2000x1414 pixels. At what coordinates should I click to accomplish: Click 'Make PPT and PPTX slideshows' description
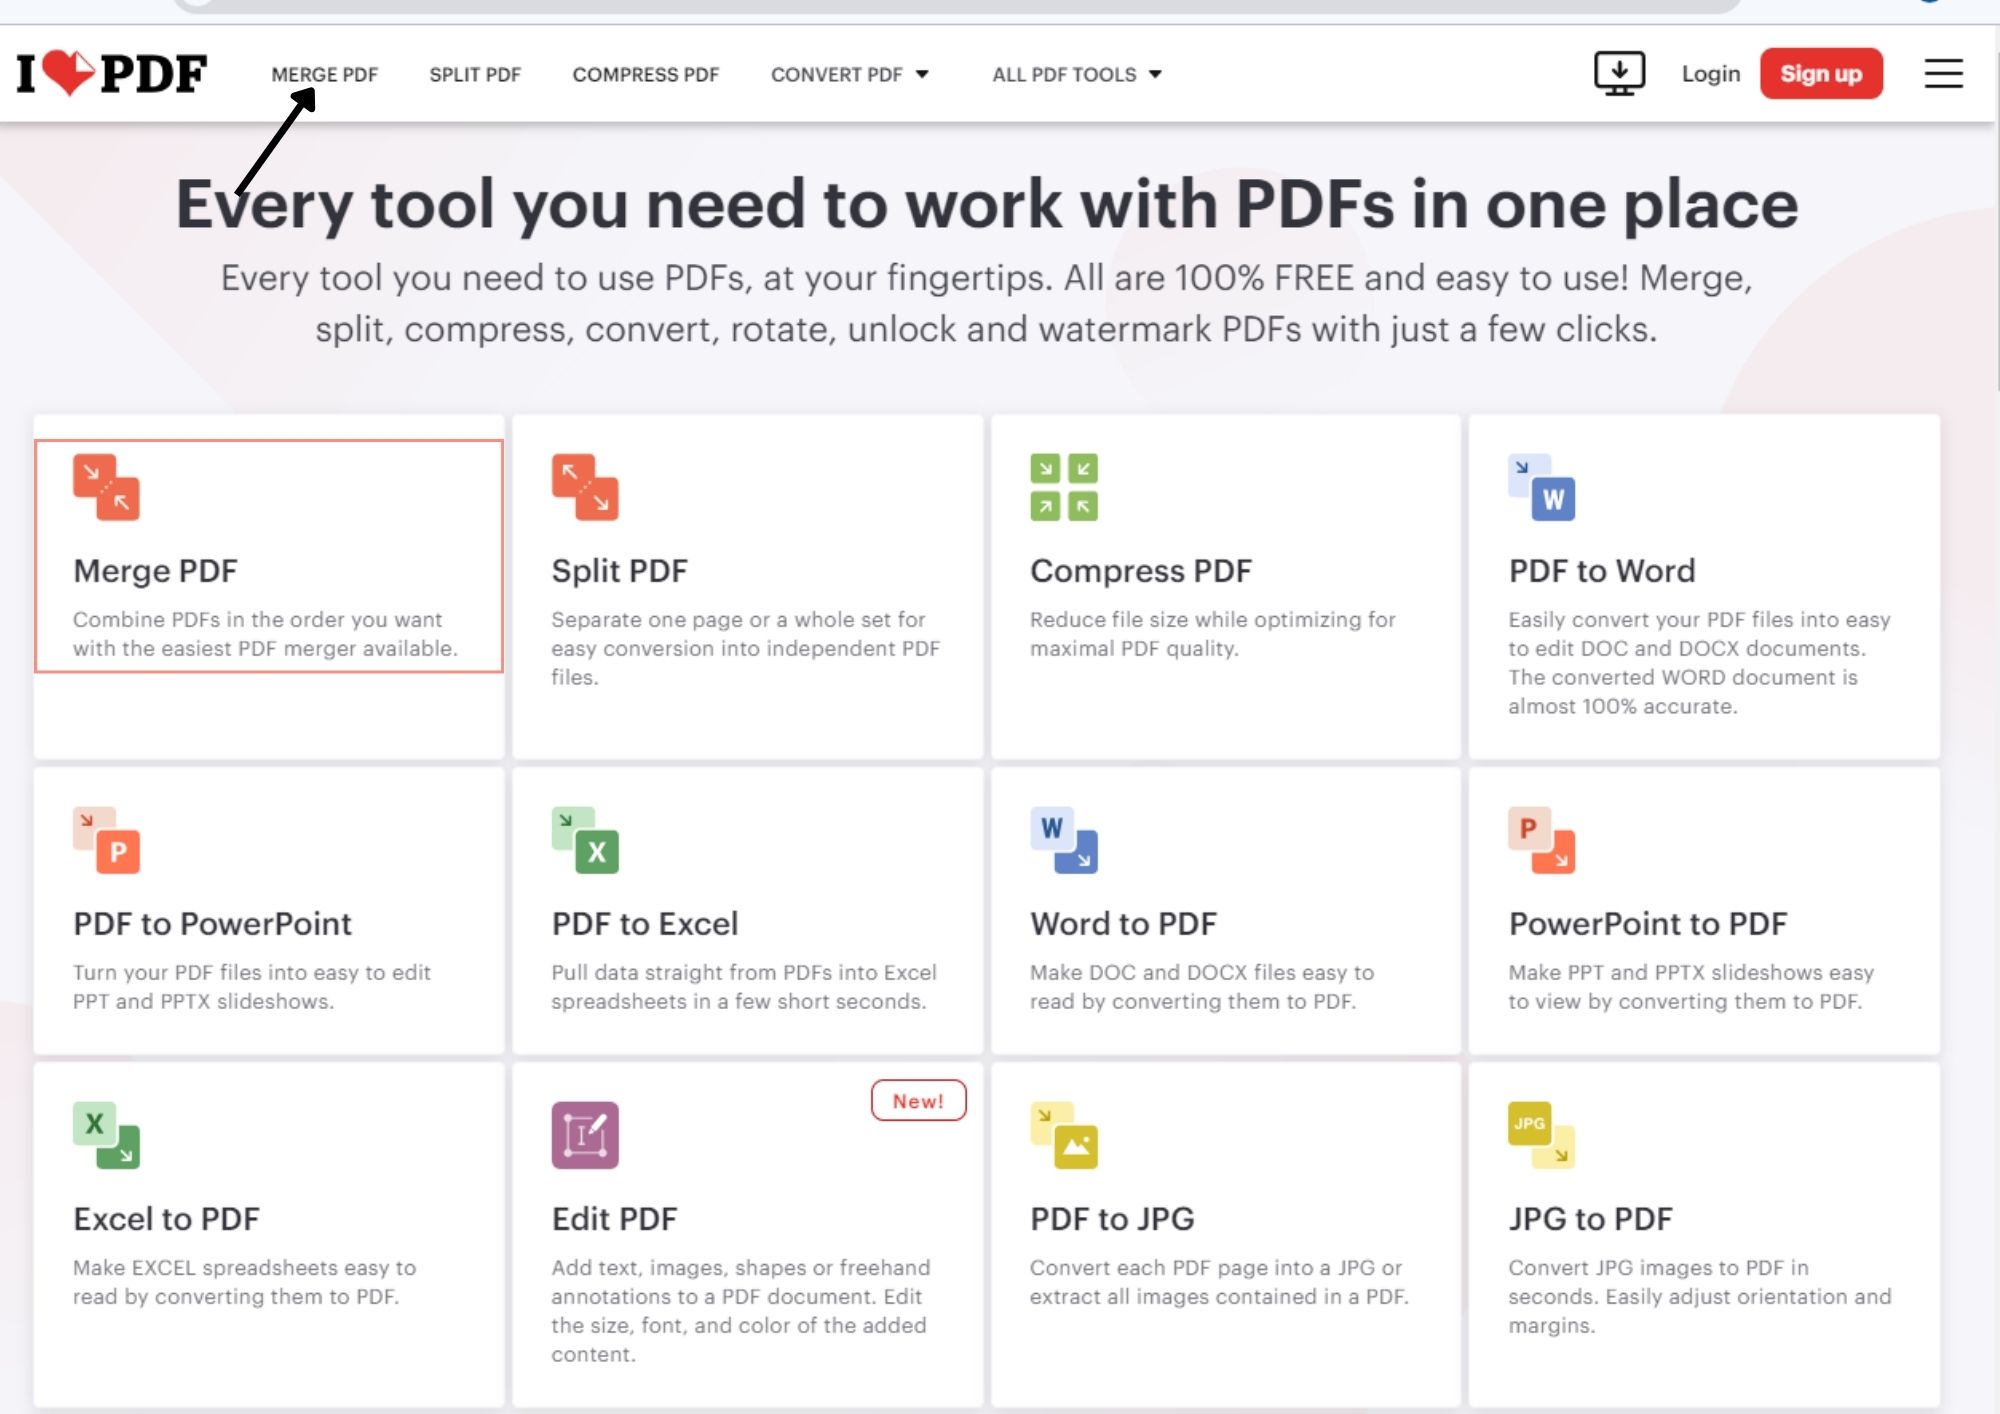point(1691,987)
